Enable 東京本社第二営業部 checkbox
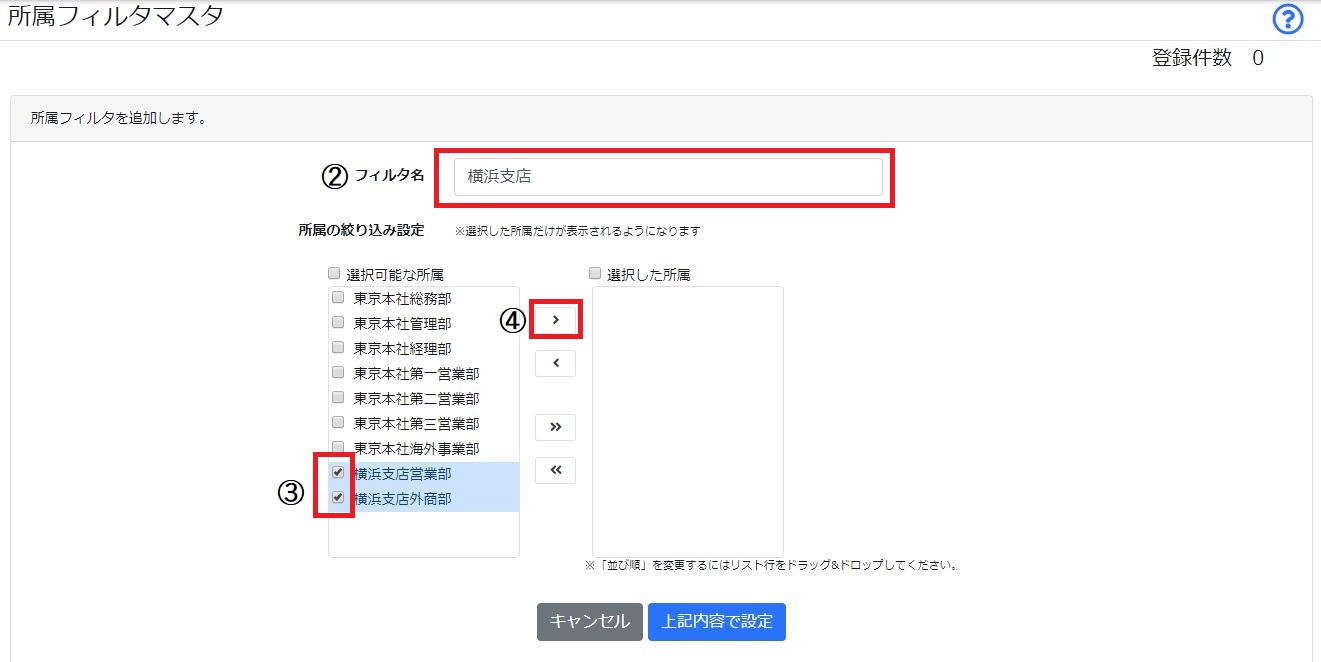 (338, 397)
